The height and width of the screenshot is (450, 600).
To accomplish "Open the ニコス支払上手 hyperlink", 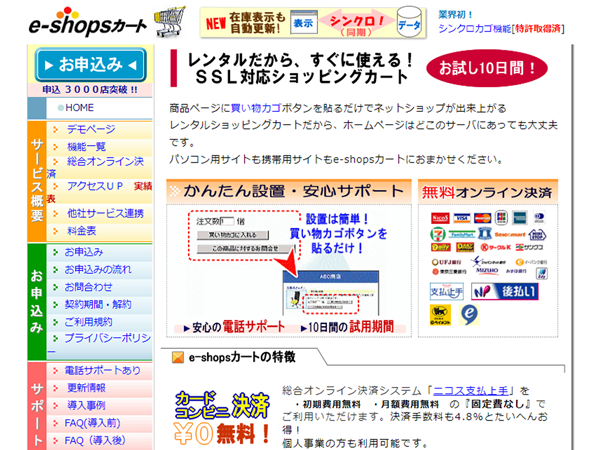I will pos(471,391).
